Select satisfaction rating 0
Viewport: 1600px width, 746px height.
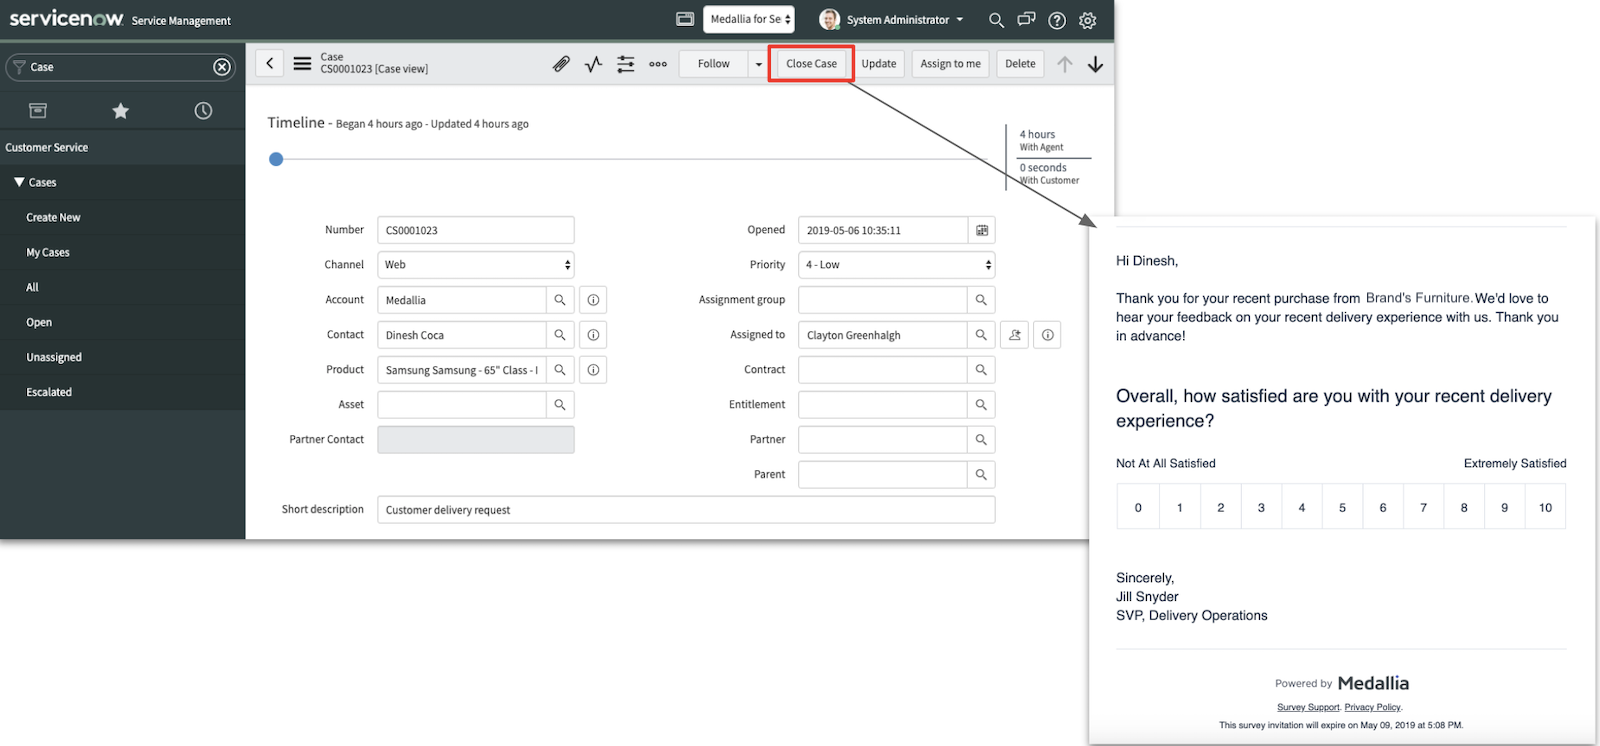[1138, 507]
